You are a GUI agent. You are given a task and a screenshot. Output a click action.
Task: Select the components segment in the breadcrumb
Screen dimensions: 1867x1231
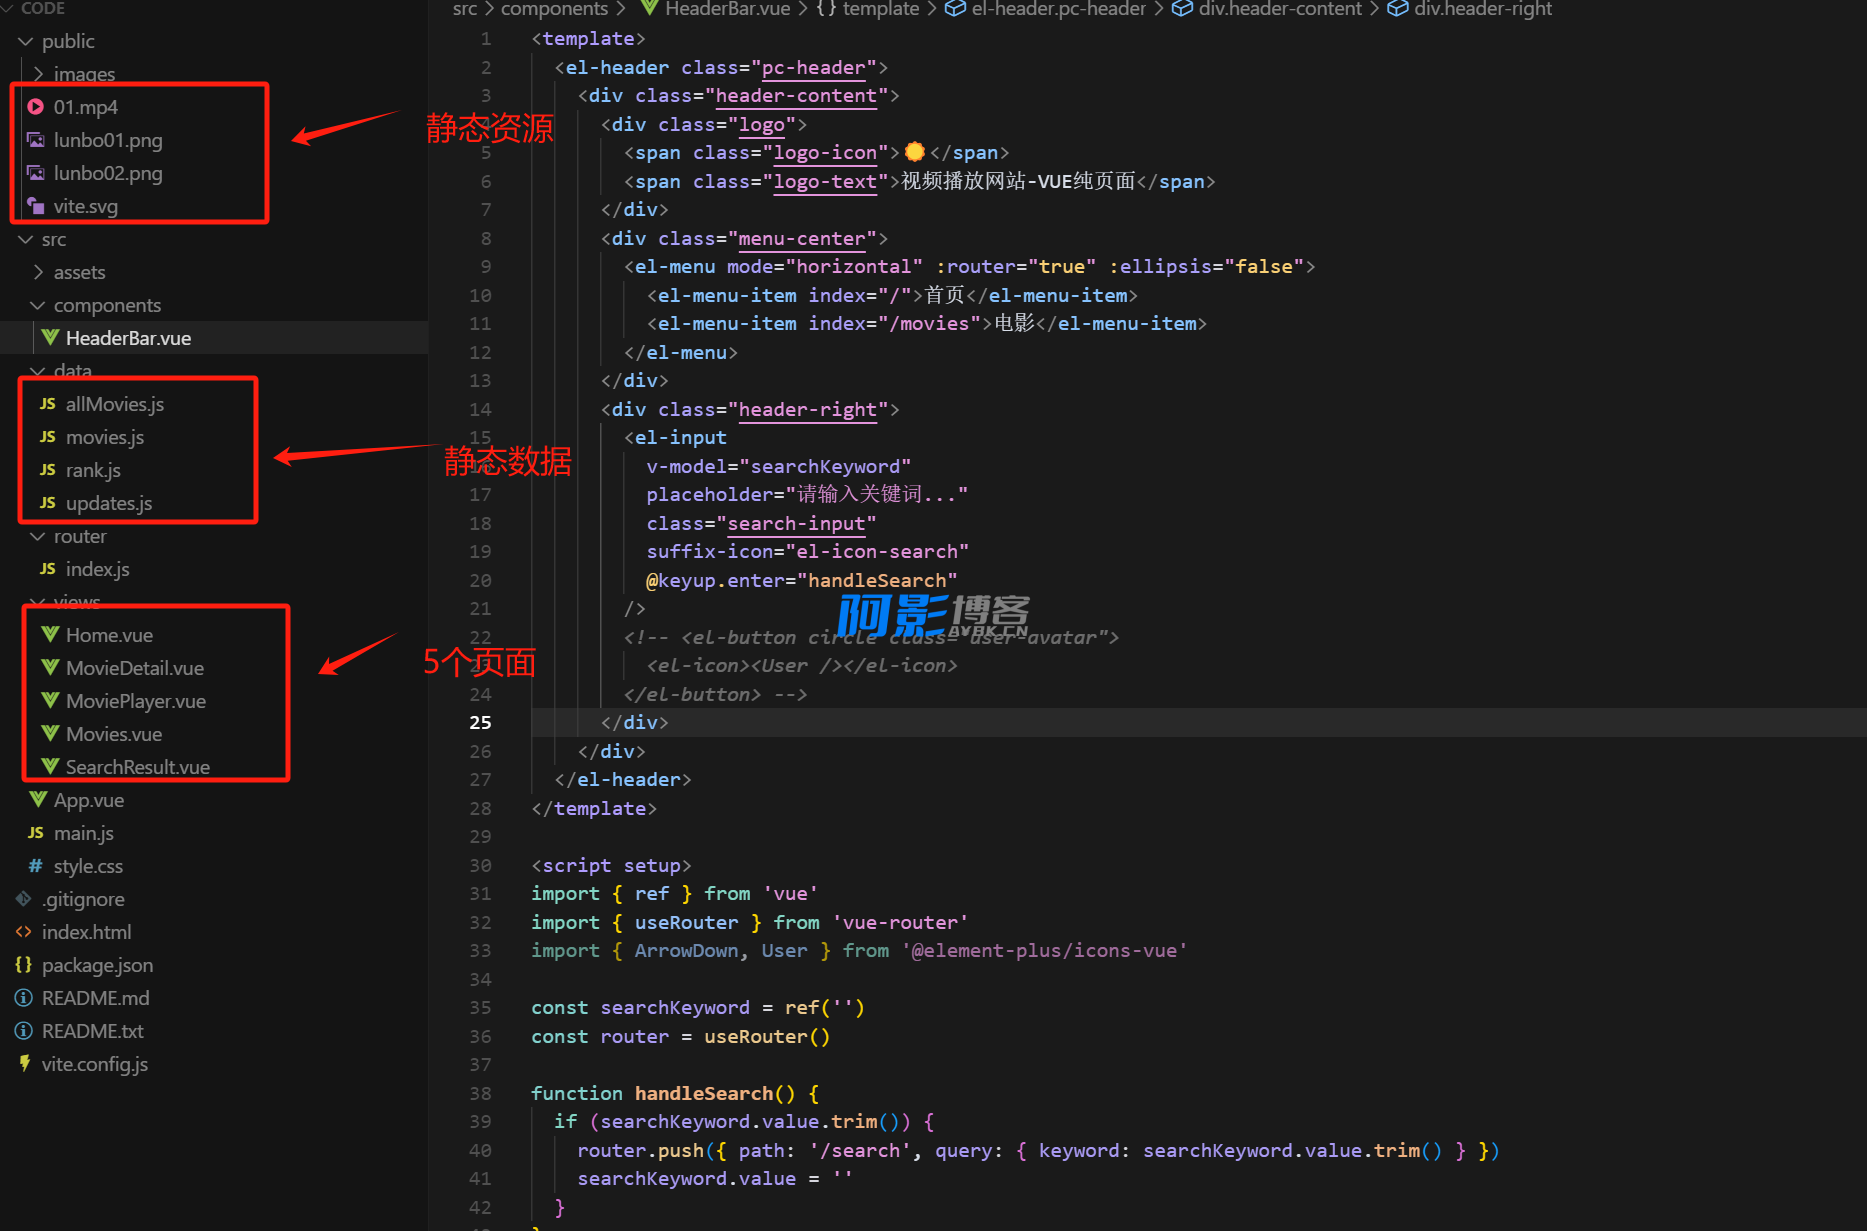[554, 9]
